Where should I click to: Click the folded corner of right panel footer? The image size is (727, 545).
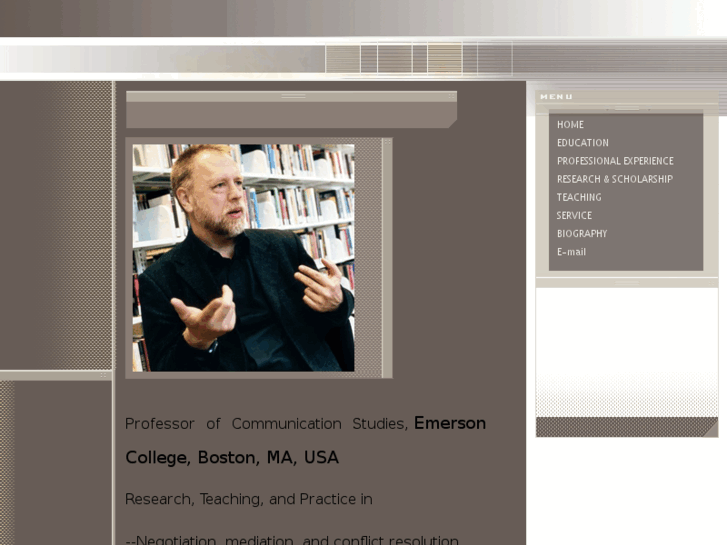710,431
